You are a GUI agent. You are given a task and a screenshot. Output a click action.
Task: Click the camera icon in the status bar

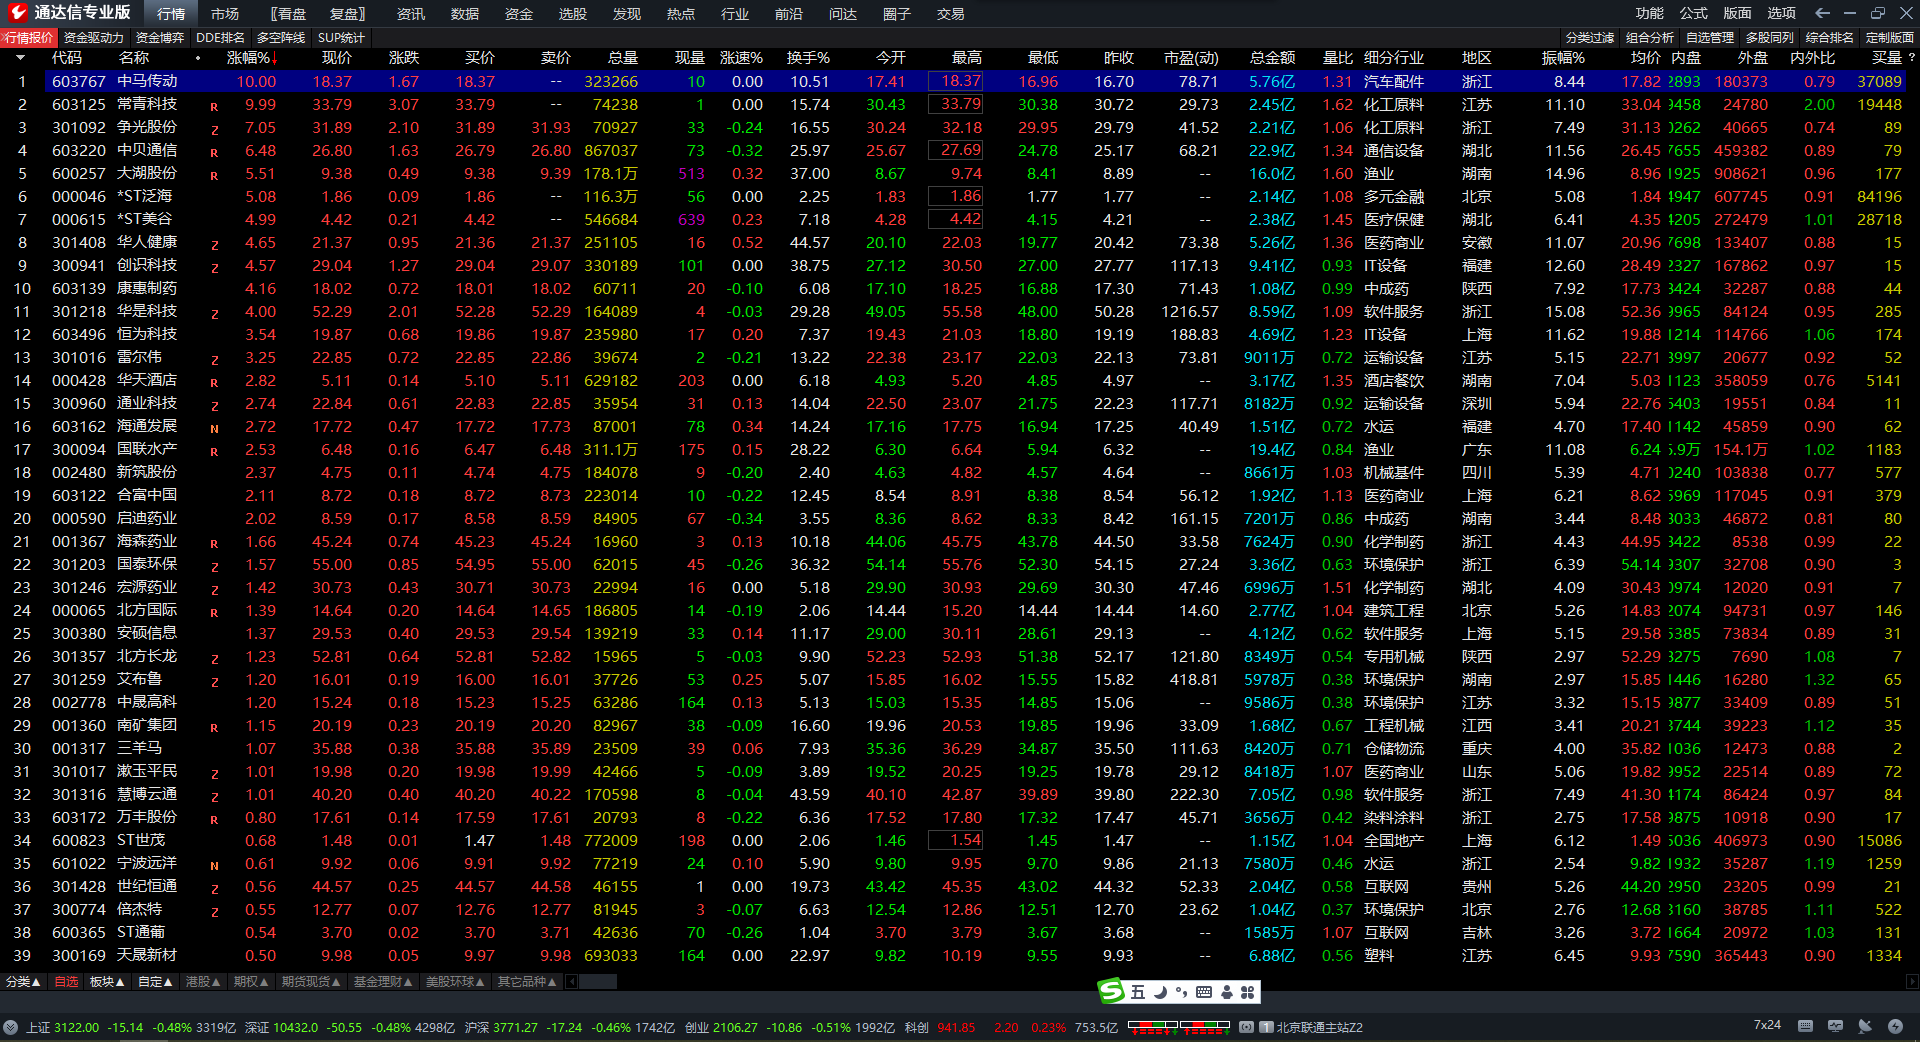[1246, 1027]
